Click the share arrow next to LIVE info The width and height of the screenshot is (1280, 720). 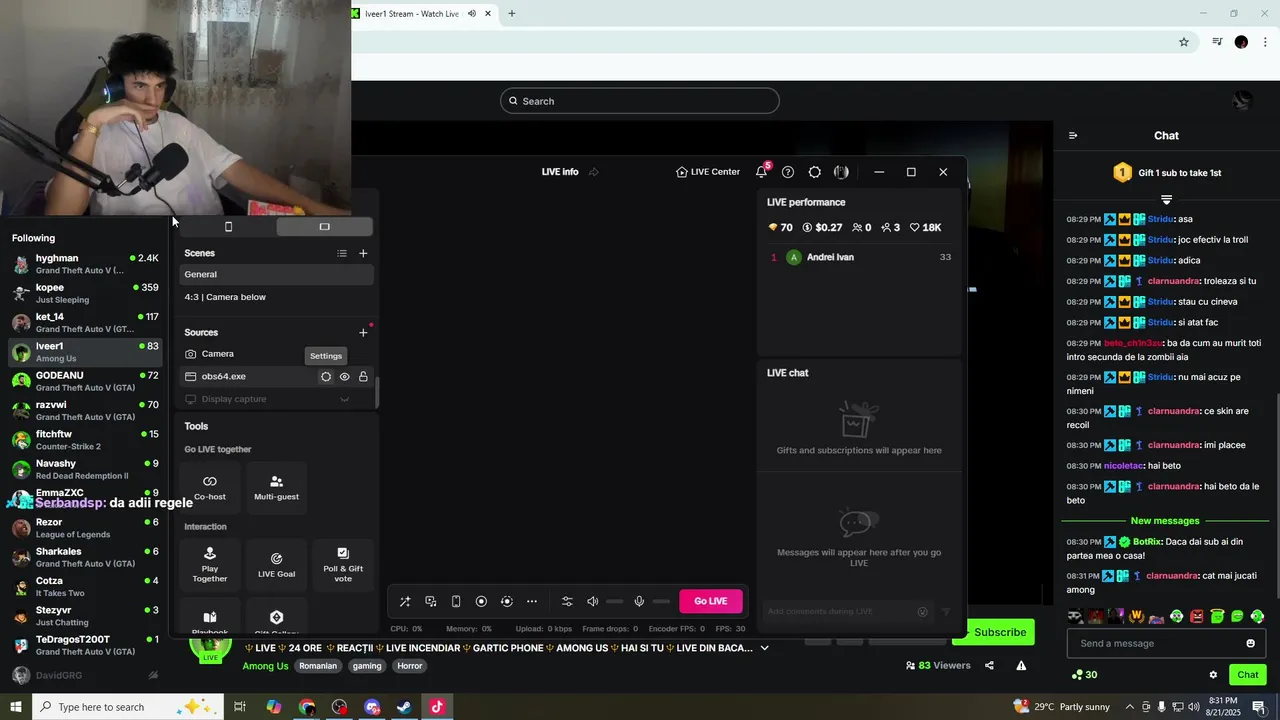click(x=593, y=172)
